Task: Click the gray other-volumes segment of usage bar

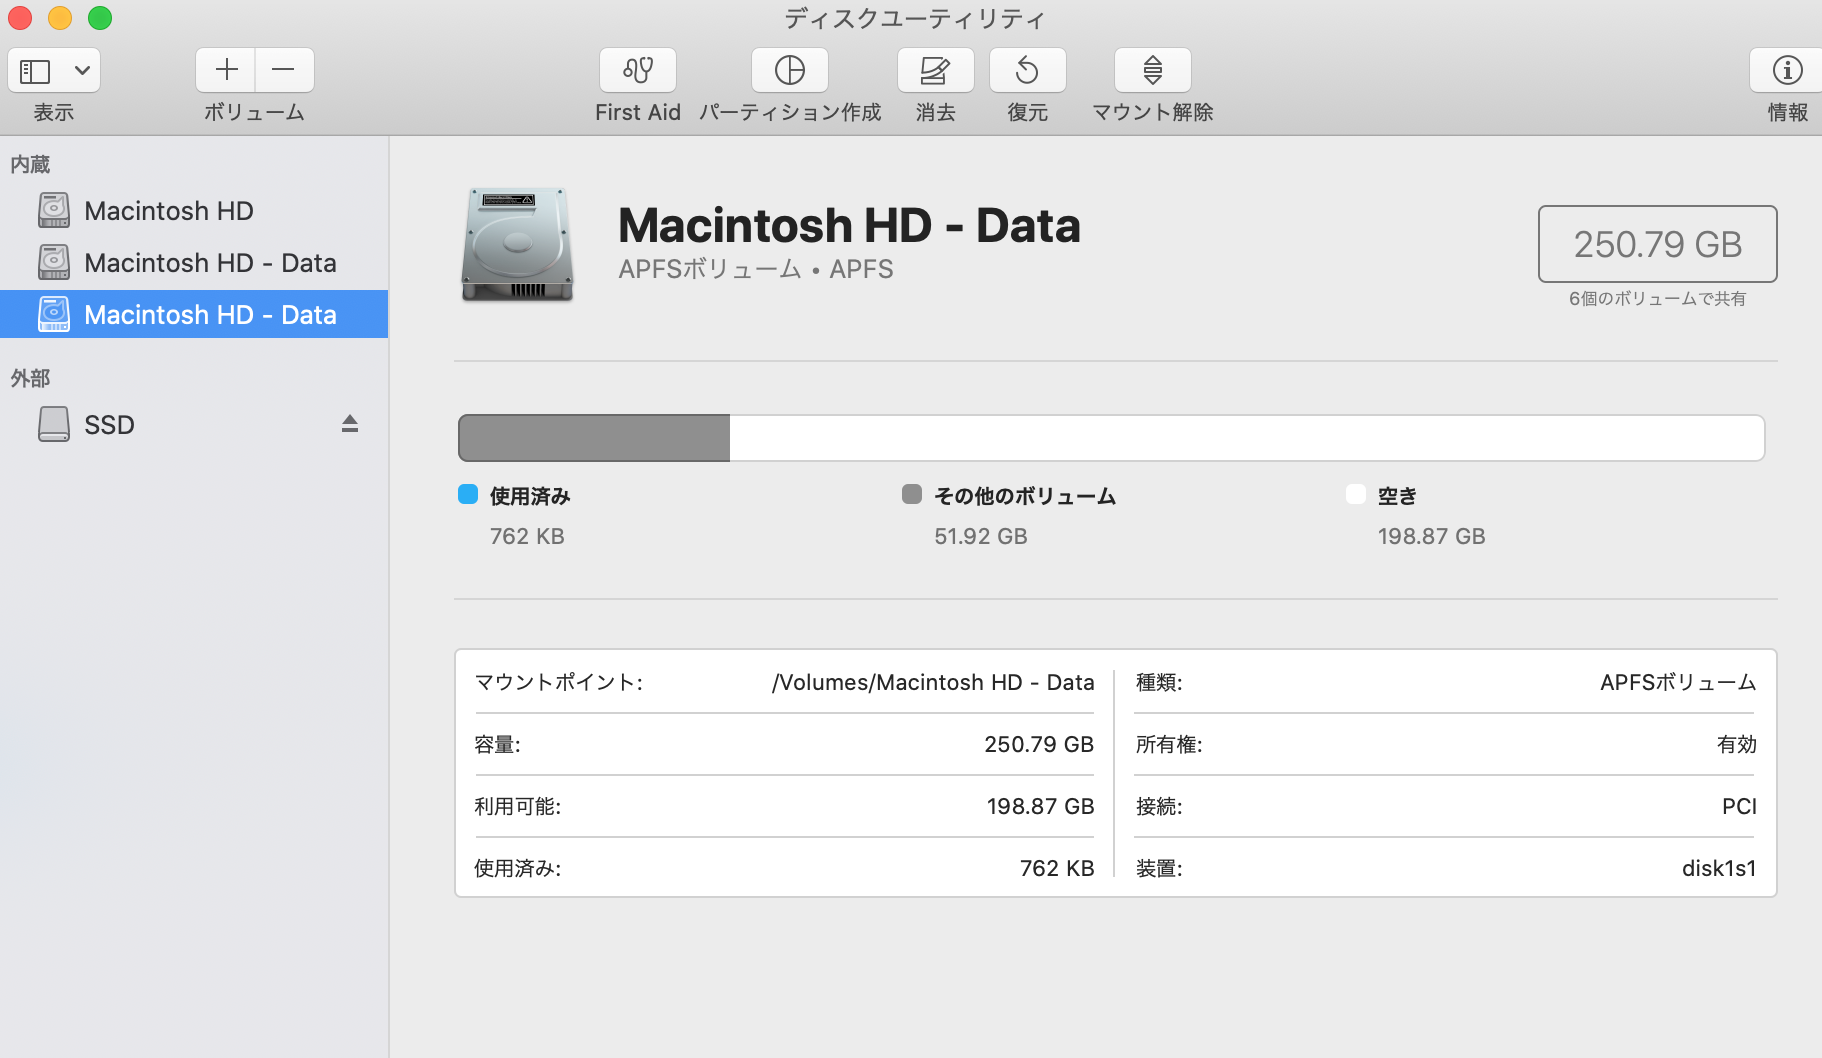Action: tap(594, 438)
